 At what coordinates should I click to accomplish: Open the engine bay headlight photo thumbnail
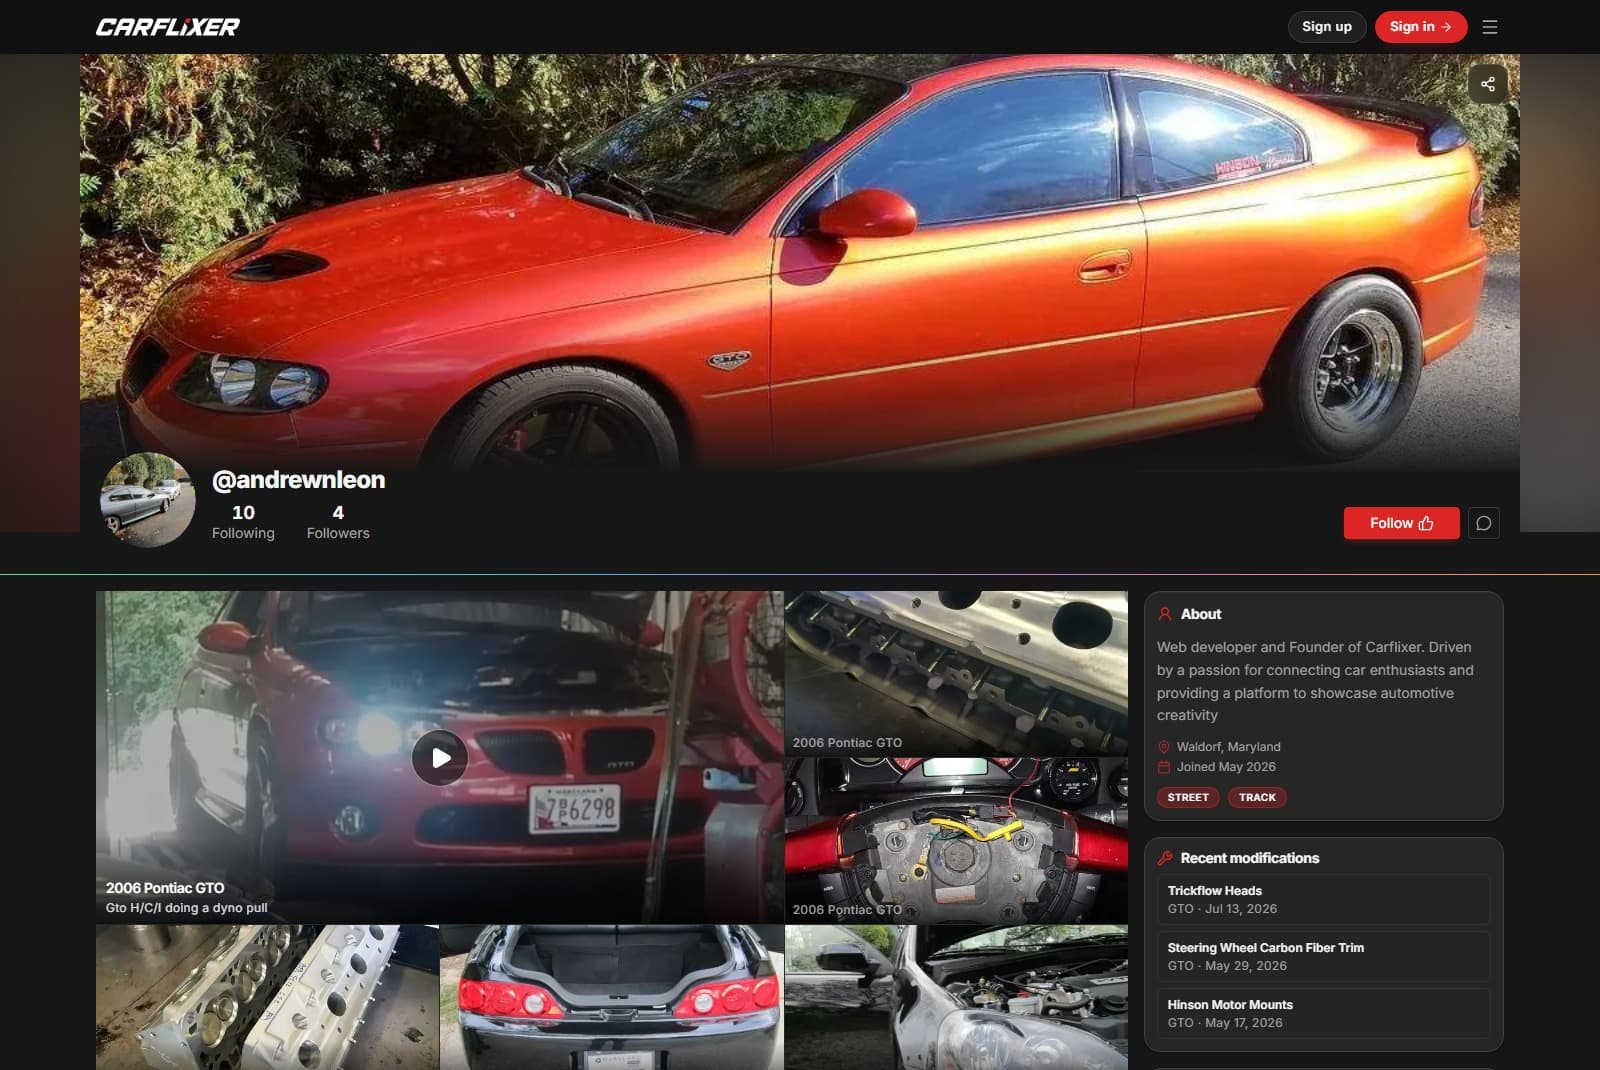(956, 997)
